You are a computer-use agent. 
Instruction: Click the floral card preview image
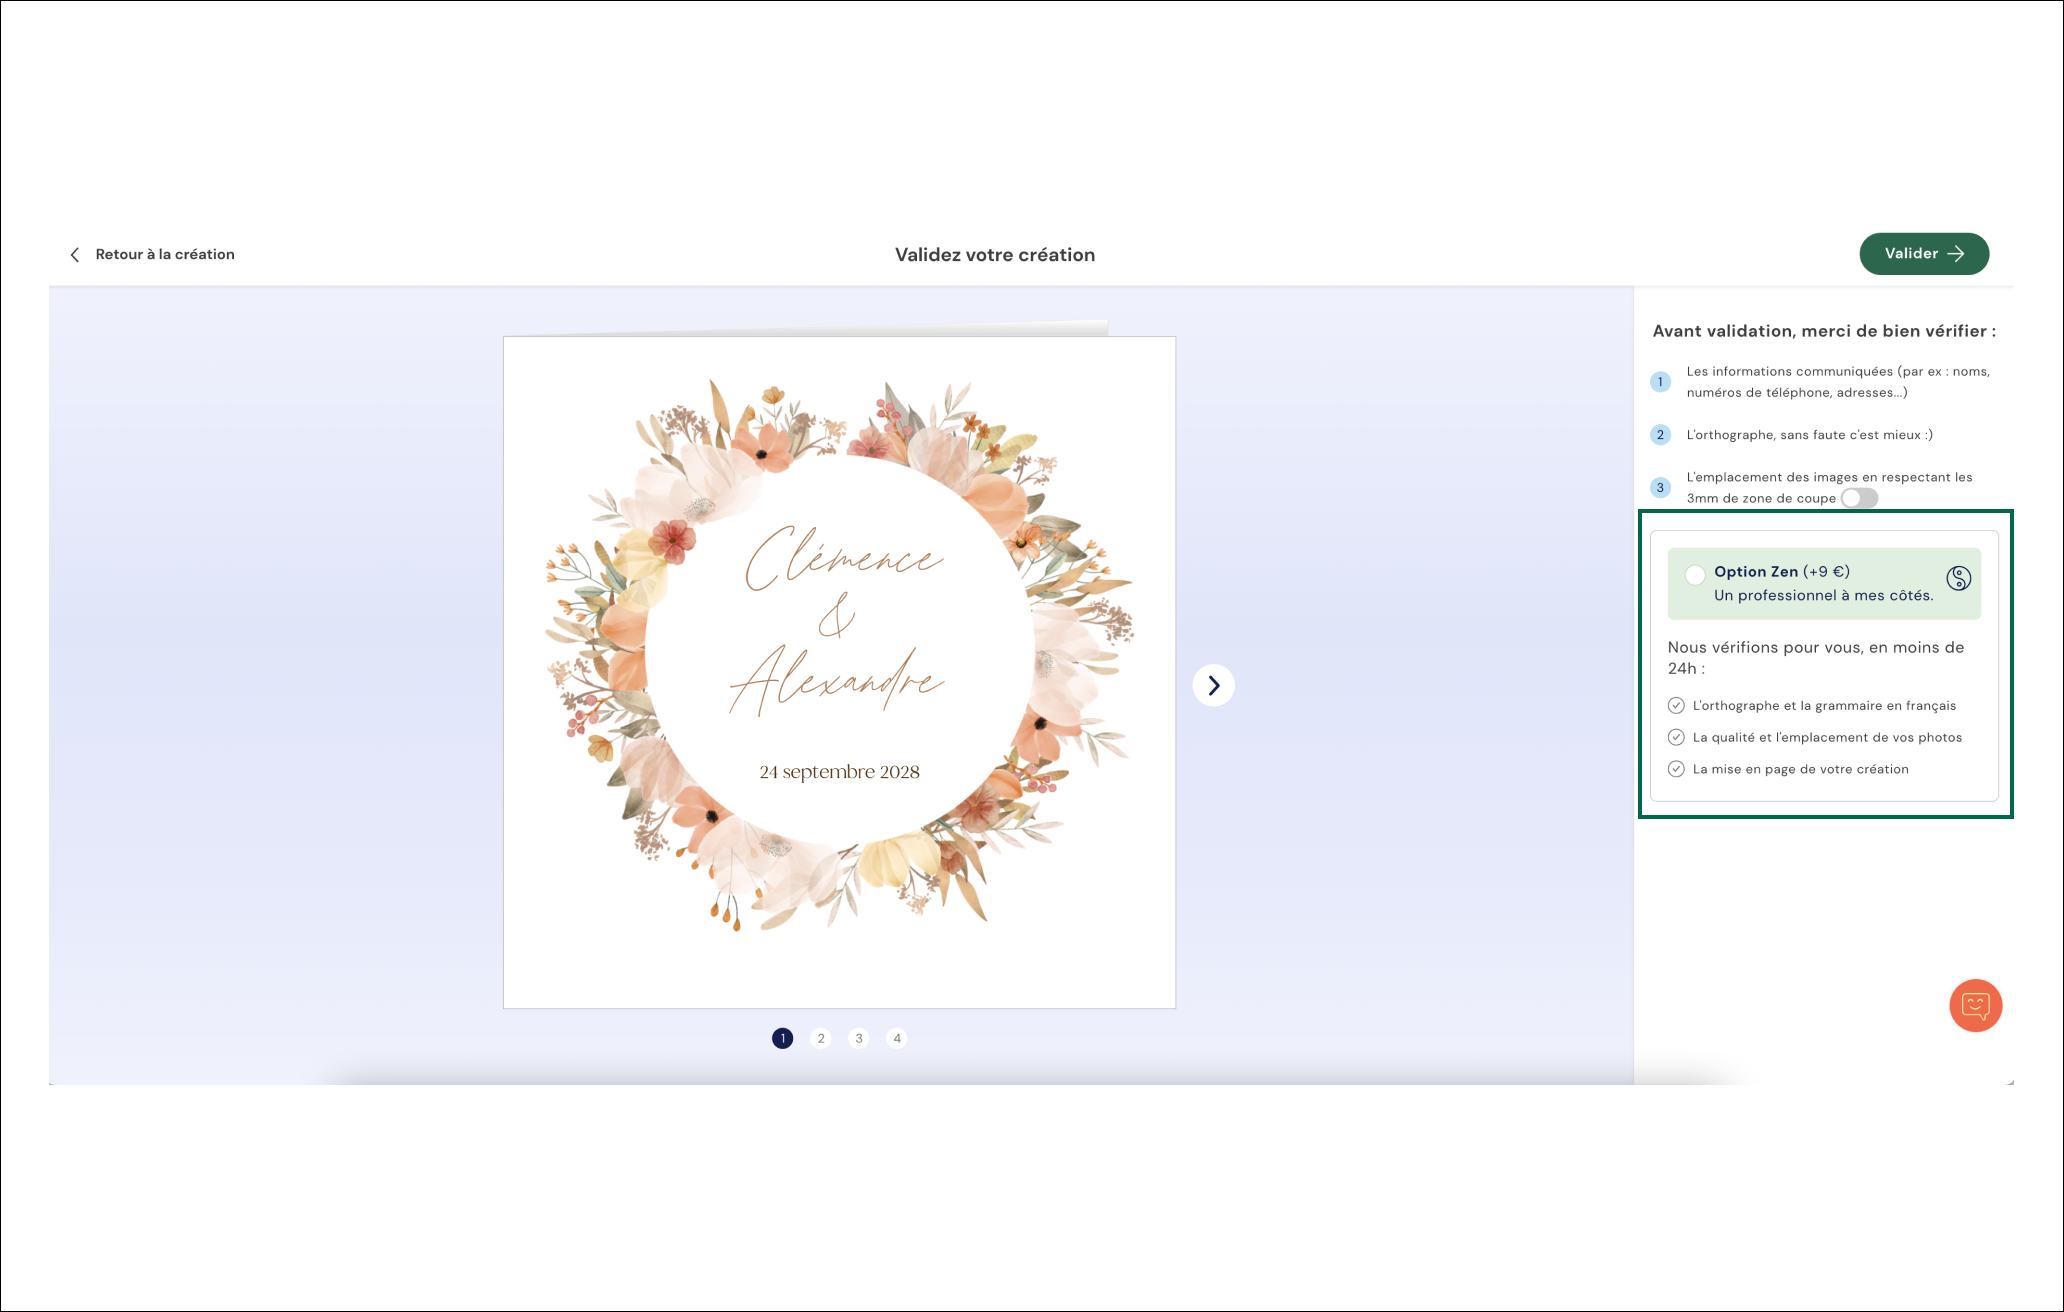(x=839, y=672)
